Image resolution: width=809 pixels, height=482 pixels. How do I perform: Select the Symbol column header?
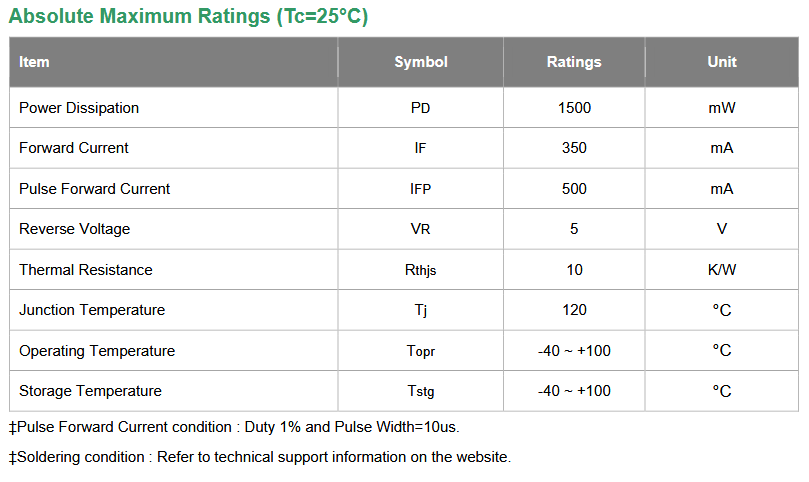420,62
